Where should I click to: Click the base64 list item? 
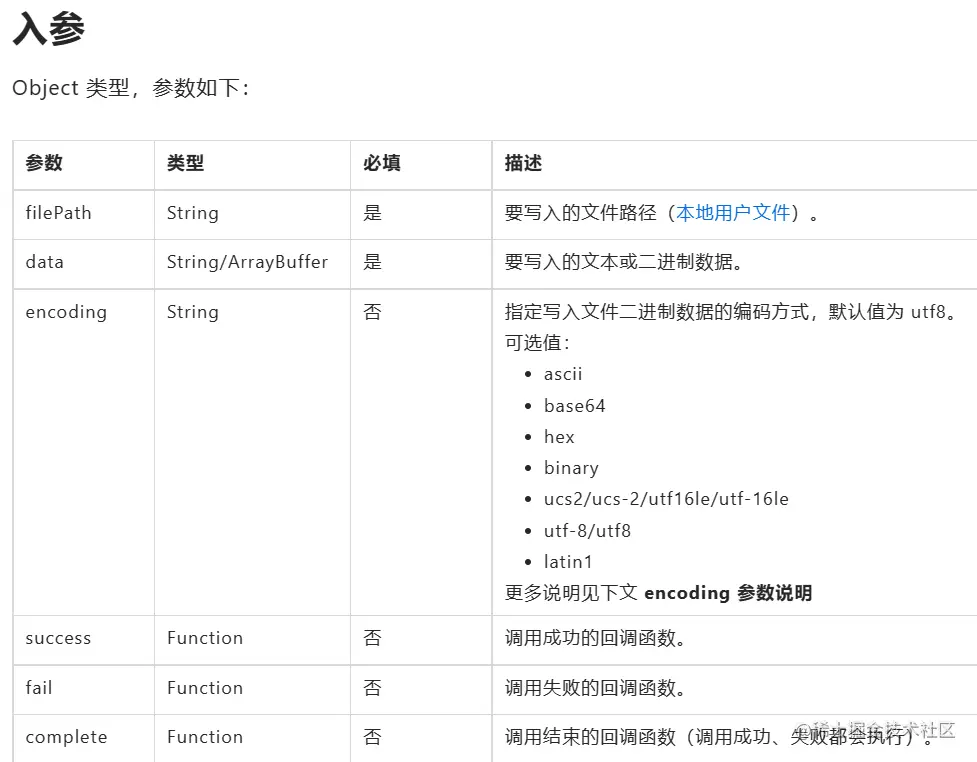coord(574,406)
